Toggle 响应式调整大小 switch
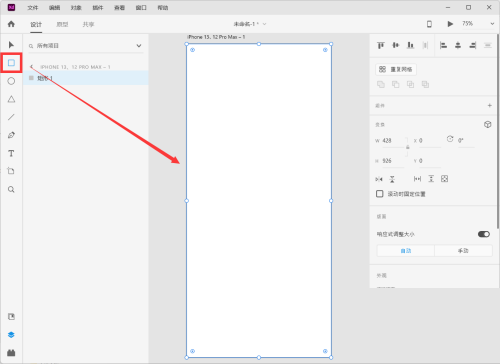Image resolution: width=500 pixels, height=364 pixels. click(484, 234)
